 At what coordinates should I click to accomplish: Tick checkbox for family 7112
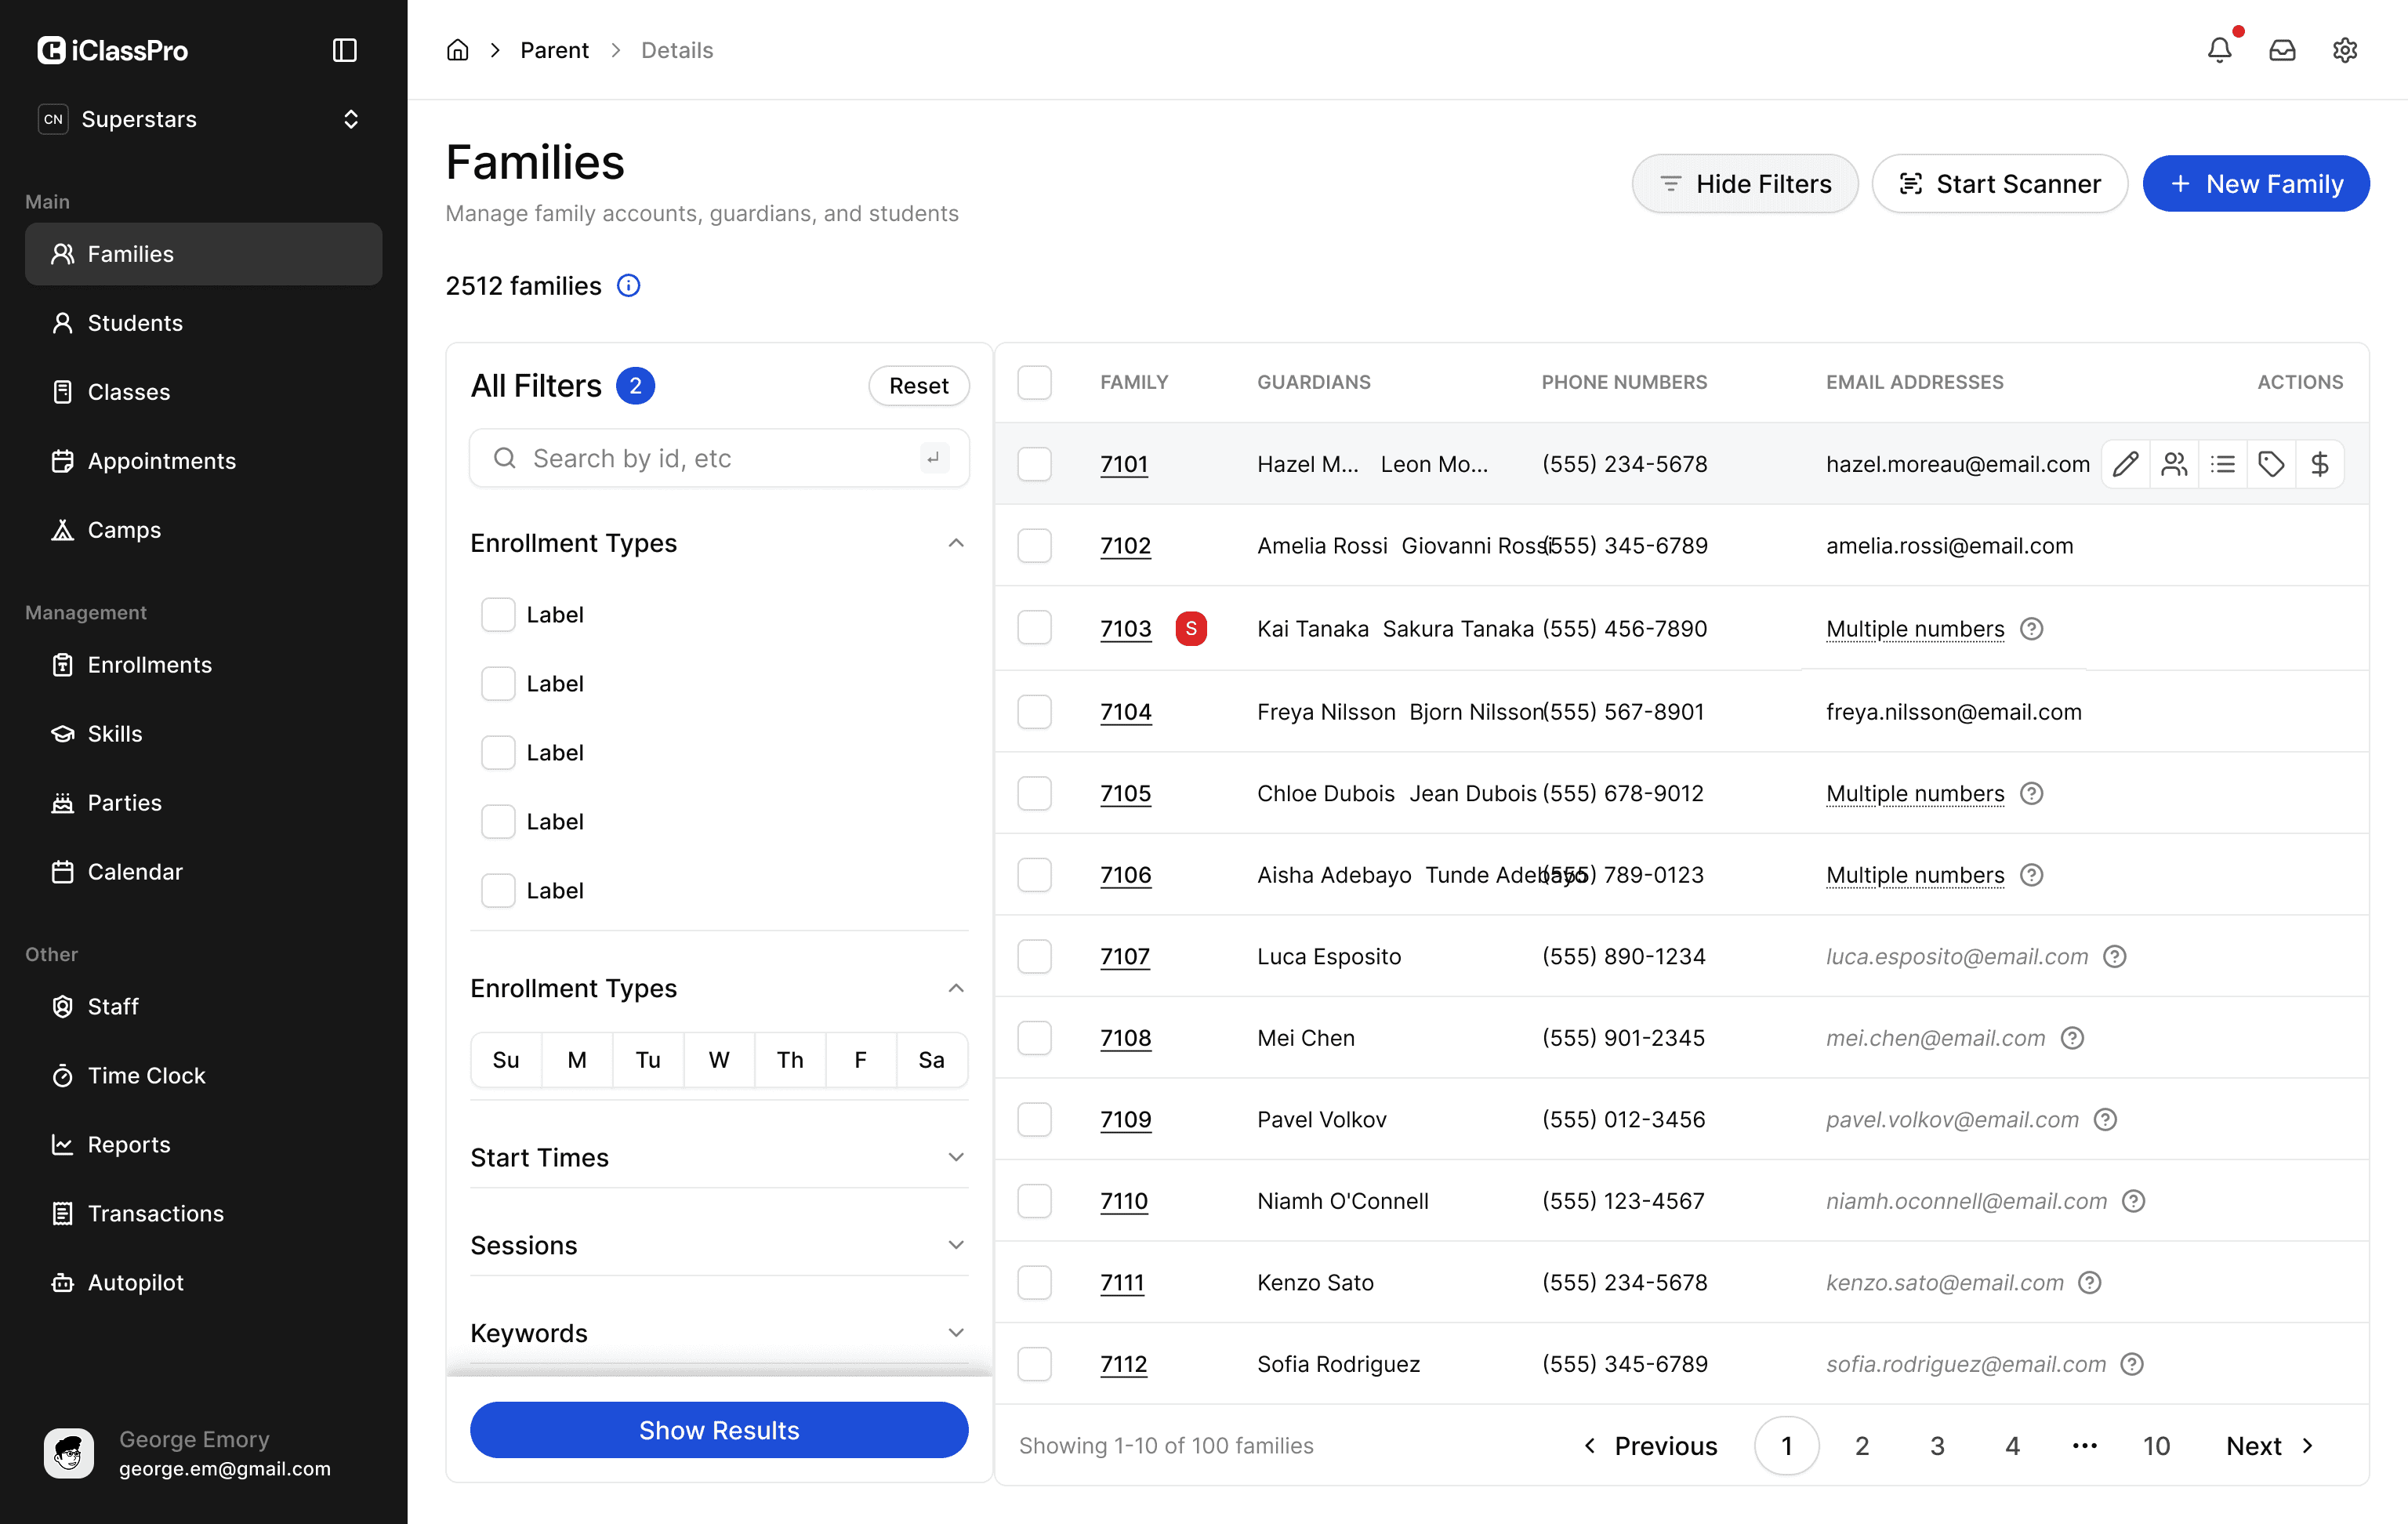[1034, 1364]
